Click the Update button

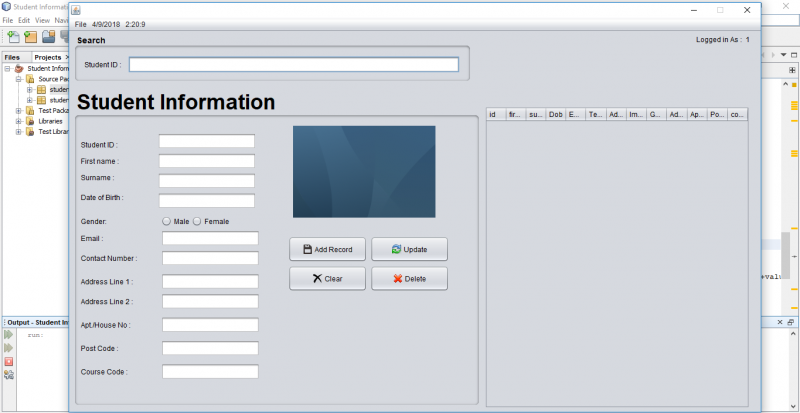click(409, 250)
